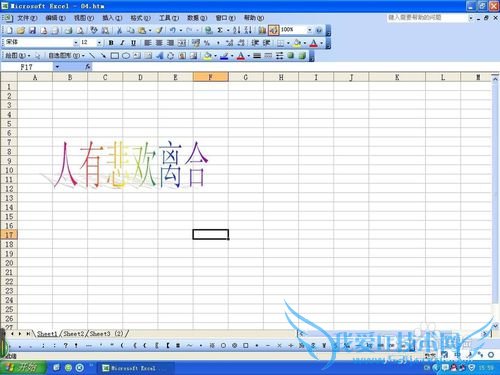Click the Cut scissors icon
This screenshot has width=500, height=375.
[x=119, y=30]
